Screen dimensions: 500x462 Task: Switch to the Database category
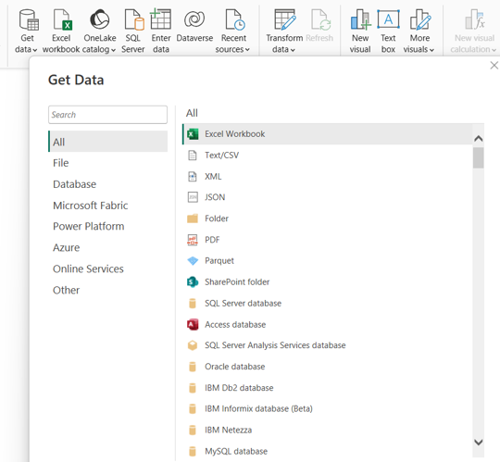[x=74, y=184]
